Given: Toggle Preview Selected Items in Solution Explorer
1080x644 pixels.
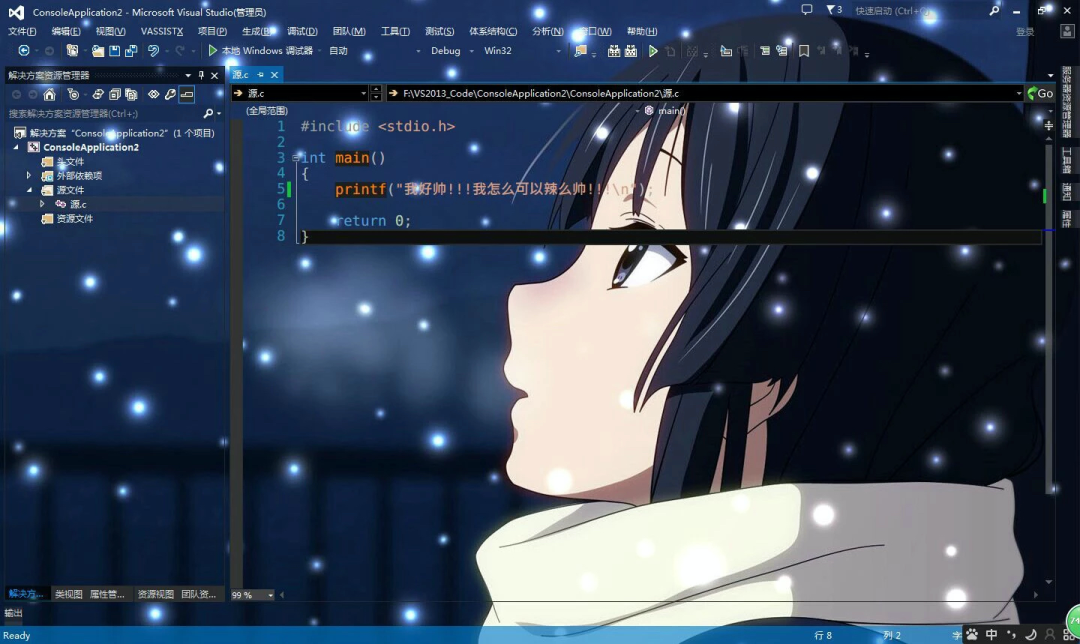Looking at the screenshot, I should (186, 94).
